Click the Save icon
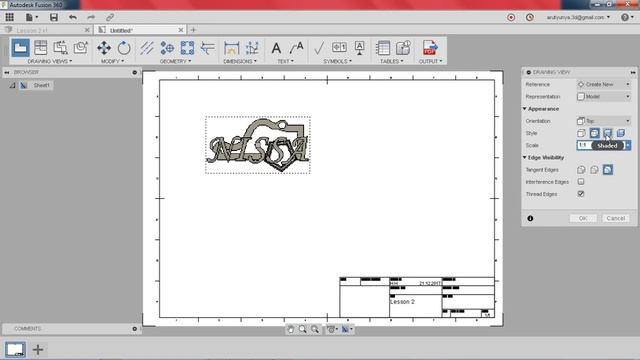The image size is (640, 360). coord(53,17)
